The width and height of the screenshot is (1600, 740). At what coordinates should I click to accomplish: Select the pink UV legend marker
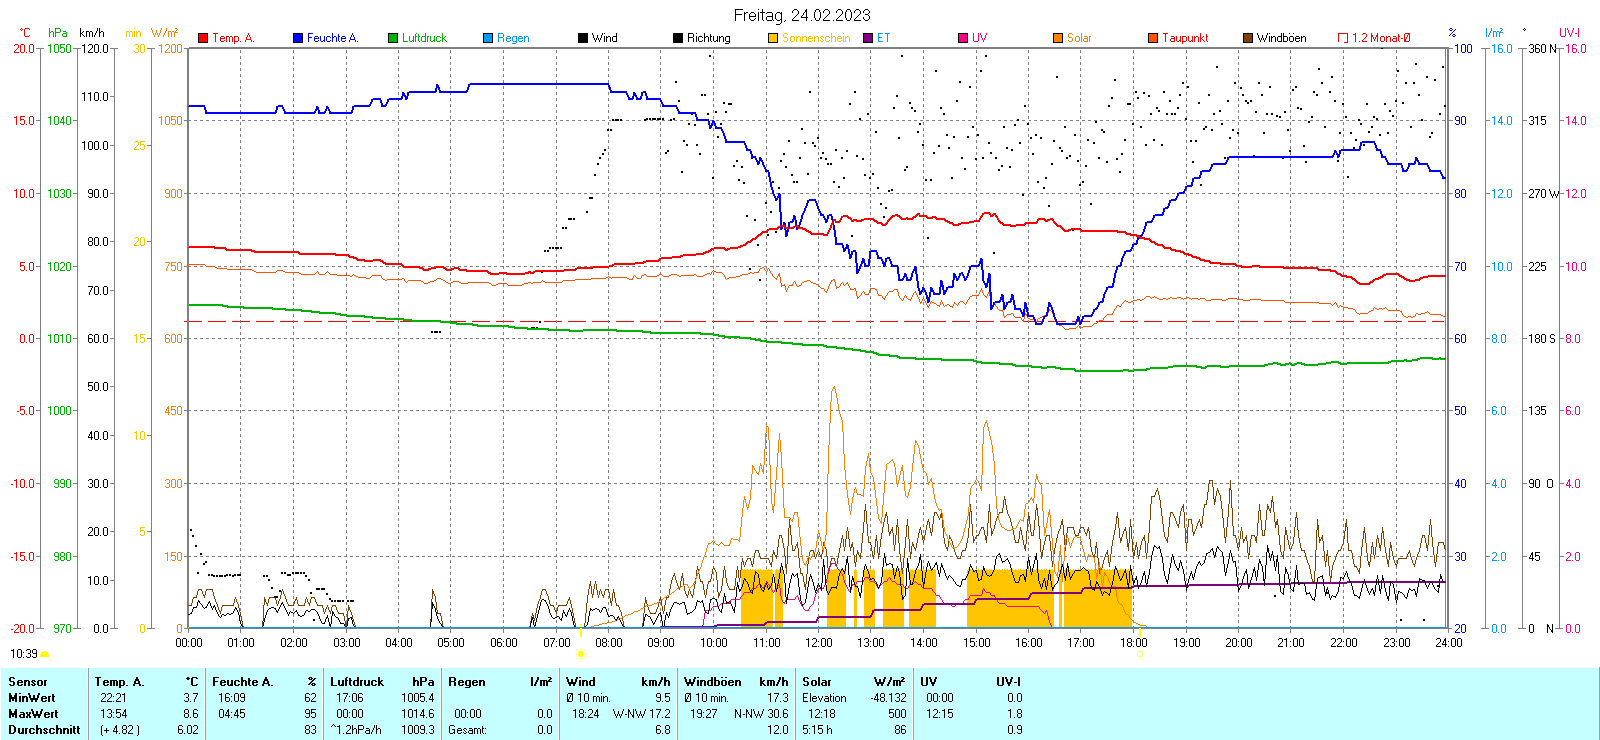tap(963, 38)
